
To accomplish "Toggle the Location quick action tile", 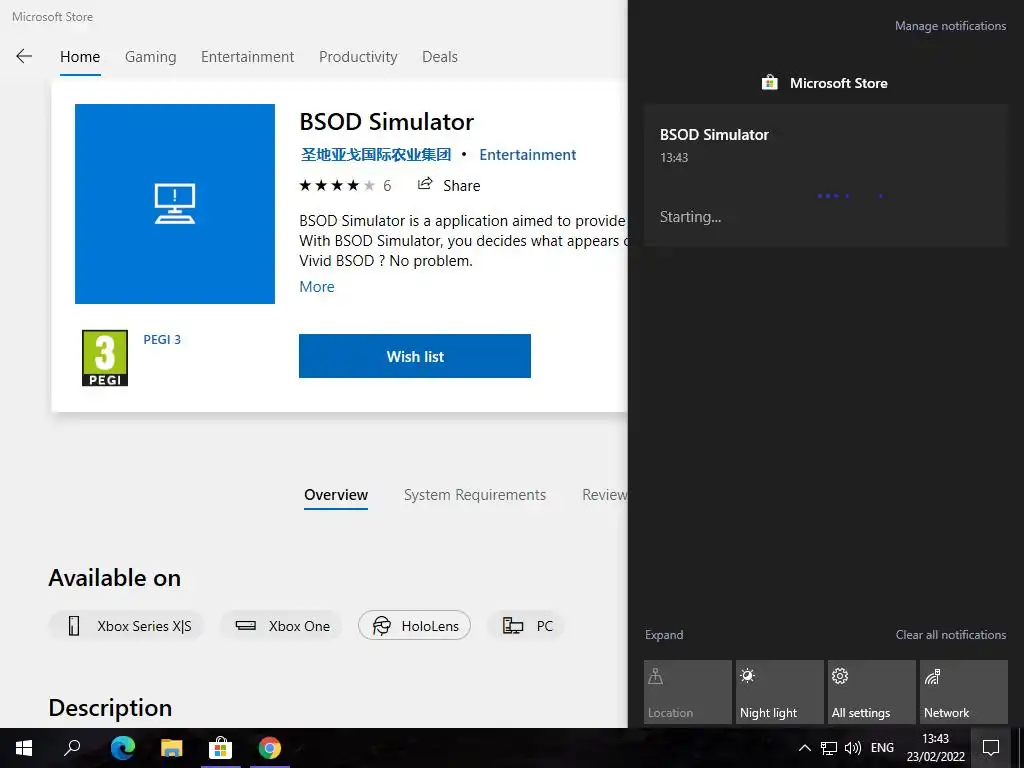I will pos(688,692).
